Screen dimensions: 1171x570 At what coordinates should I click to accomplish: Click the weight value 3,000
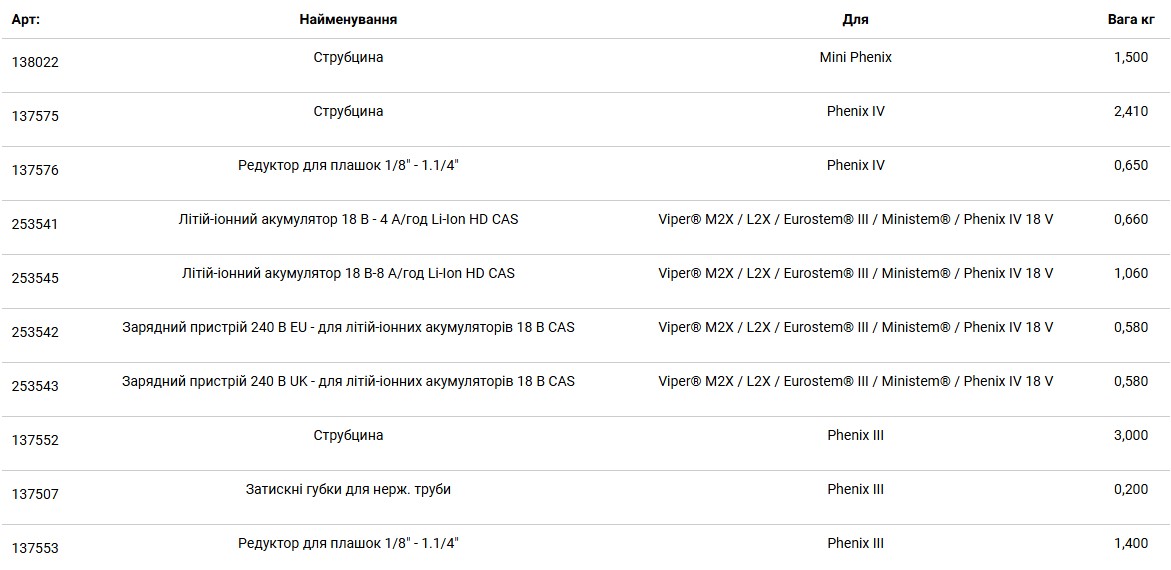[1131, 435]
